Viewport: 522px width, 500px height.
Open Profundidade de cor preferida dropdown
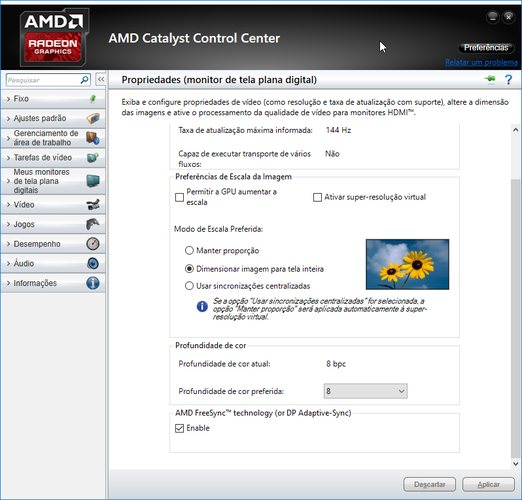click(x=365, y=391)
